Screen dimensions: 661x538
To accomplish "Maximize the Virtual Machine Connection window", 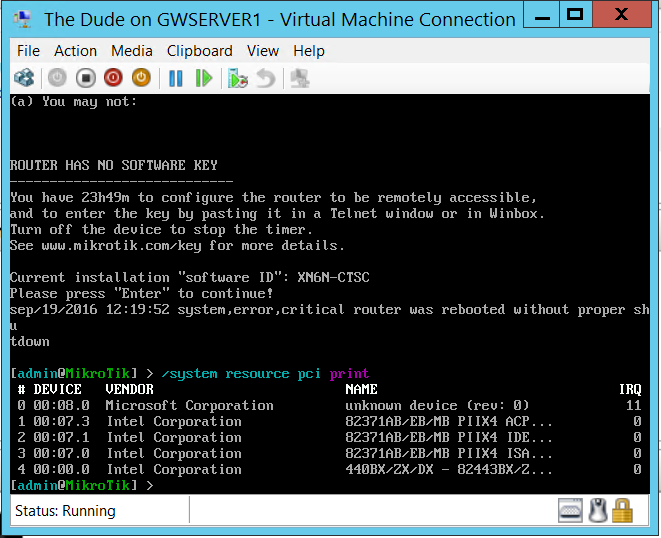I will point(575,15).
